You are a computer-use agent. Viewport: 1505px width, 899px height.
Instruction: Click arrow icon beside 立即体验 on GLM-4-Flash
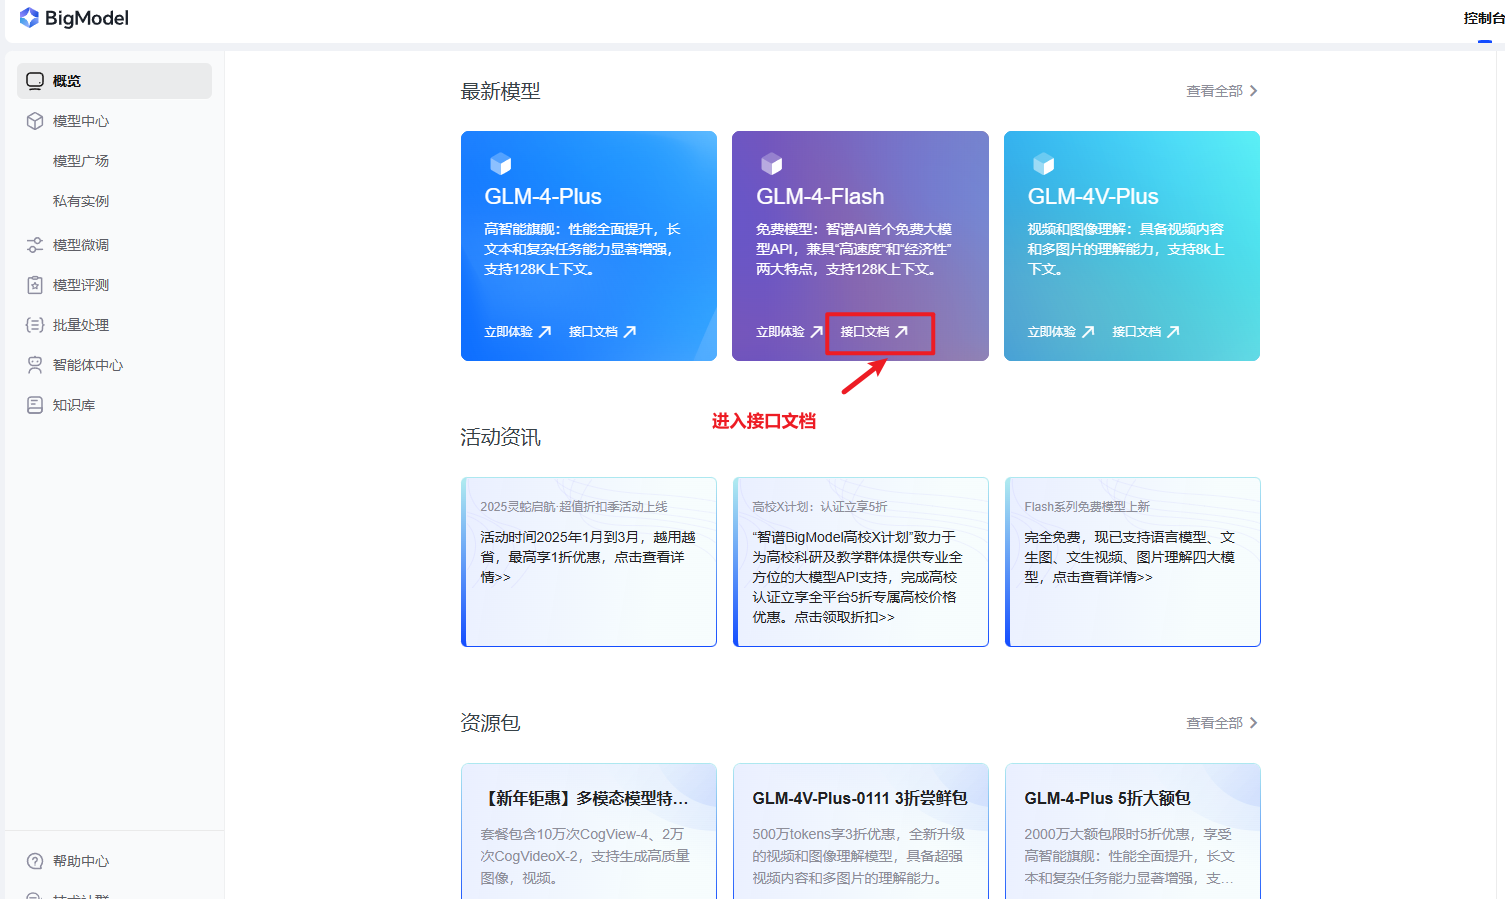click(x=817, y=332)
